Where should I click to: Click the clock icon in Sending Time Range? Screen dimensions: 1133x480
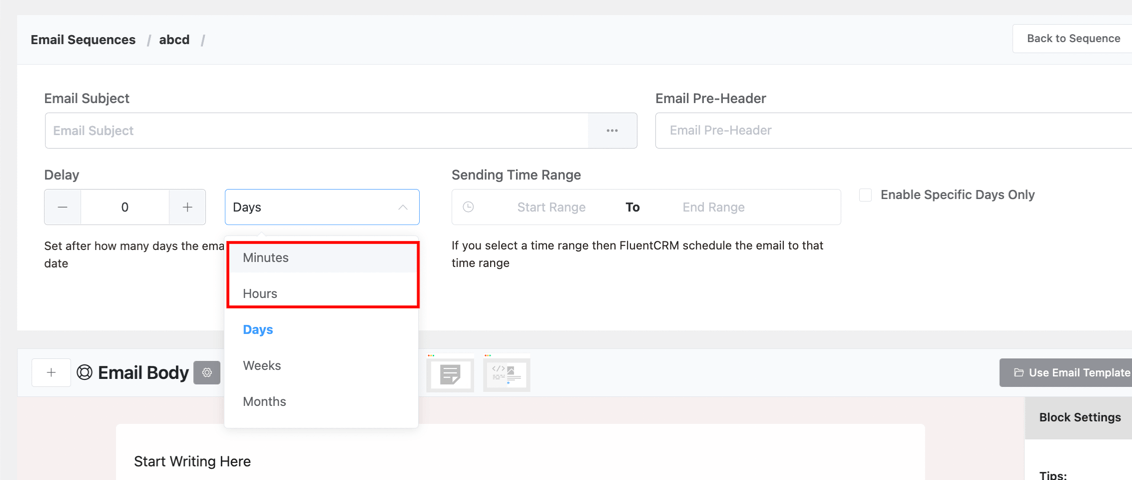point(468,207)
